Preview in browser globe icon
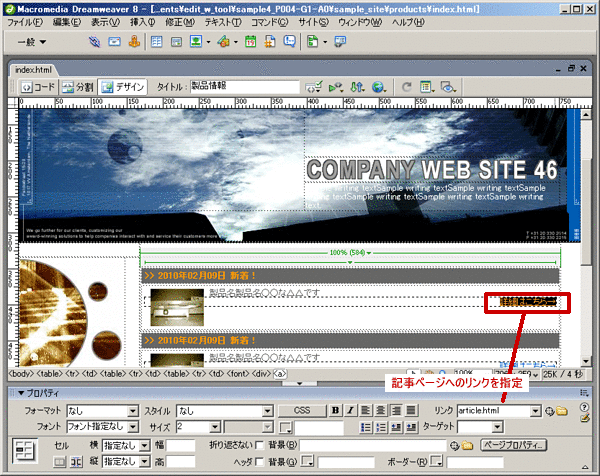Viewport: 600px width, 476px height. [x=378, y=87]
